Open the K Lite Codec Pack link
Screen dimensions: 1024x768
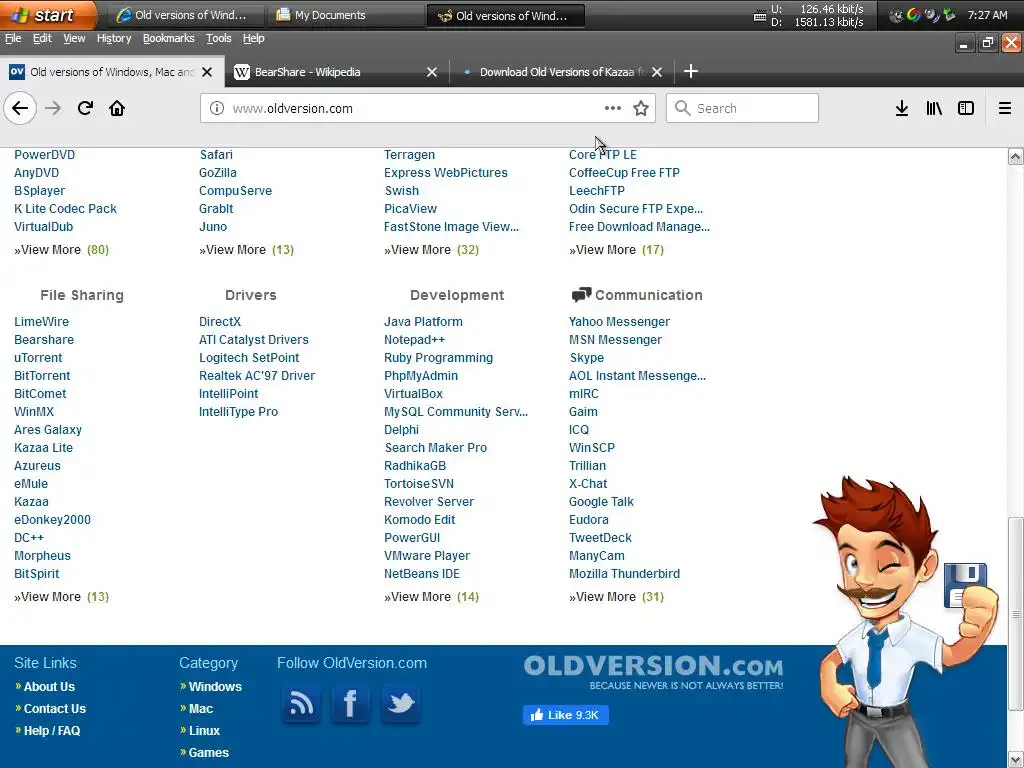(x=65, y=209)
